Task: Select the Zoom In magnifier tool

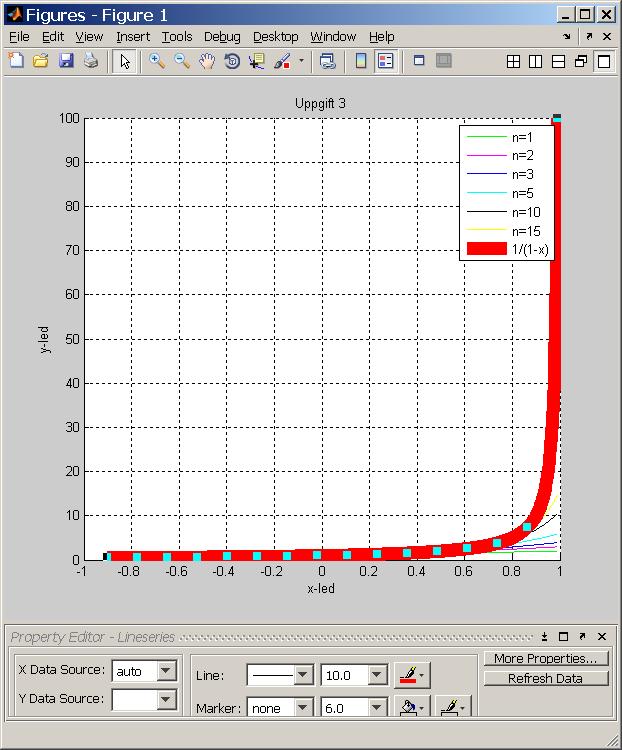Action: tap(156, 61)
